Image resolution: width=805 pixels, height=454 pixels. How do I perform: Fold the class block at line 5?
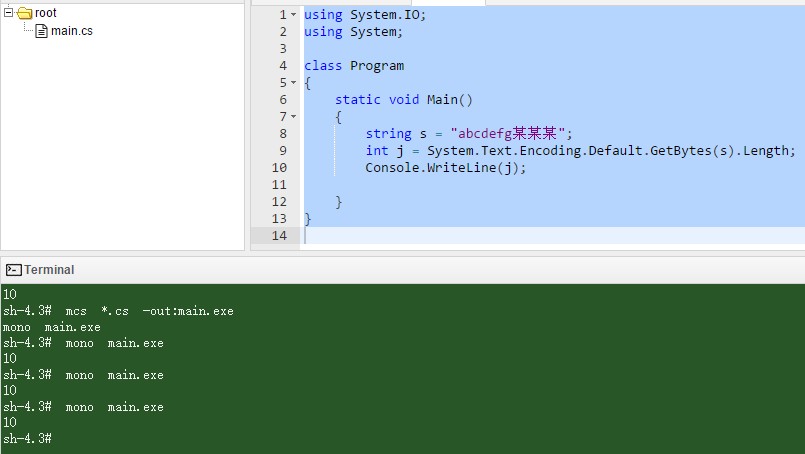pos(293,83)
